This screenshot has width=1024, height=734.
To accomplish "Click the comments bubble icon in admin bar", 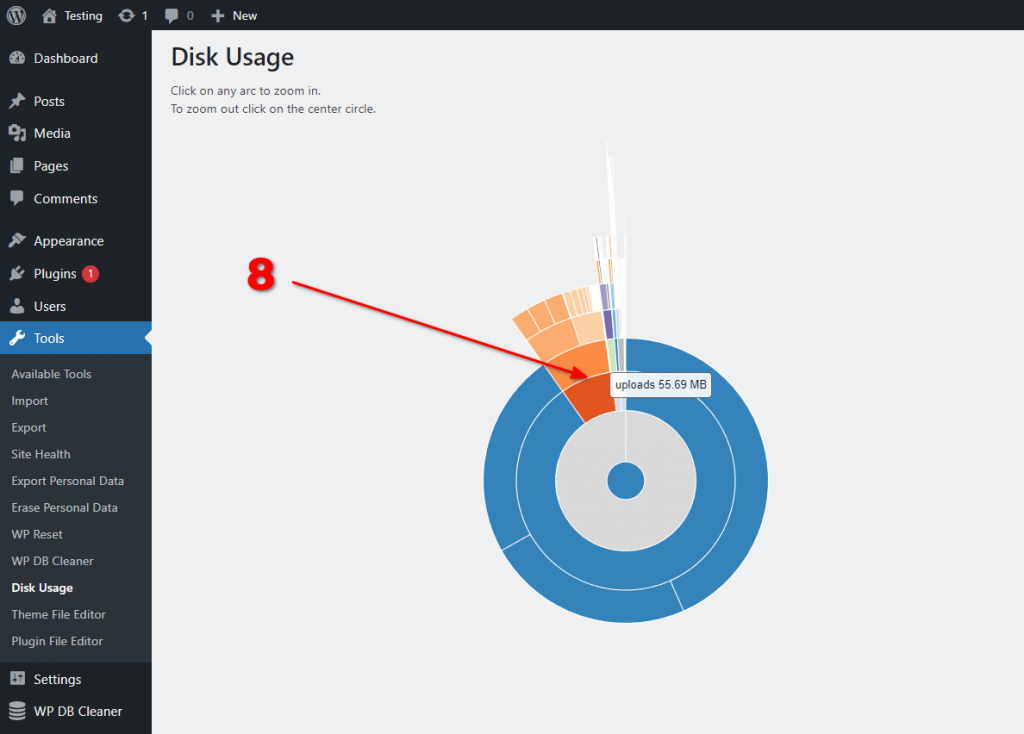I will tap(171, 16).
